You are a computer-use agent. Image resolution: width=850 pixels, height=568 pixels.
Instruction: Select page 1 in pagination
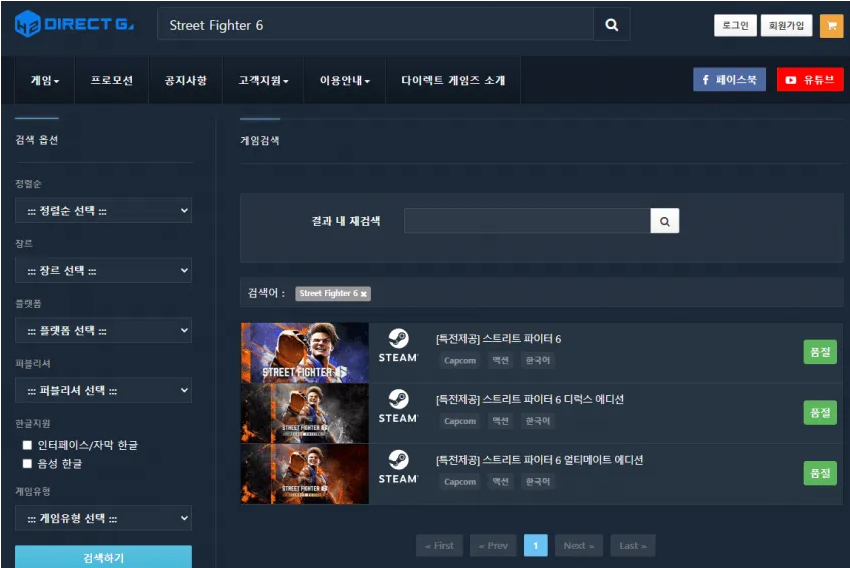click(x=536, y=546)
